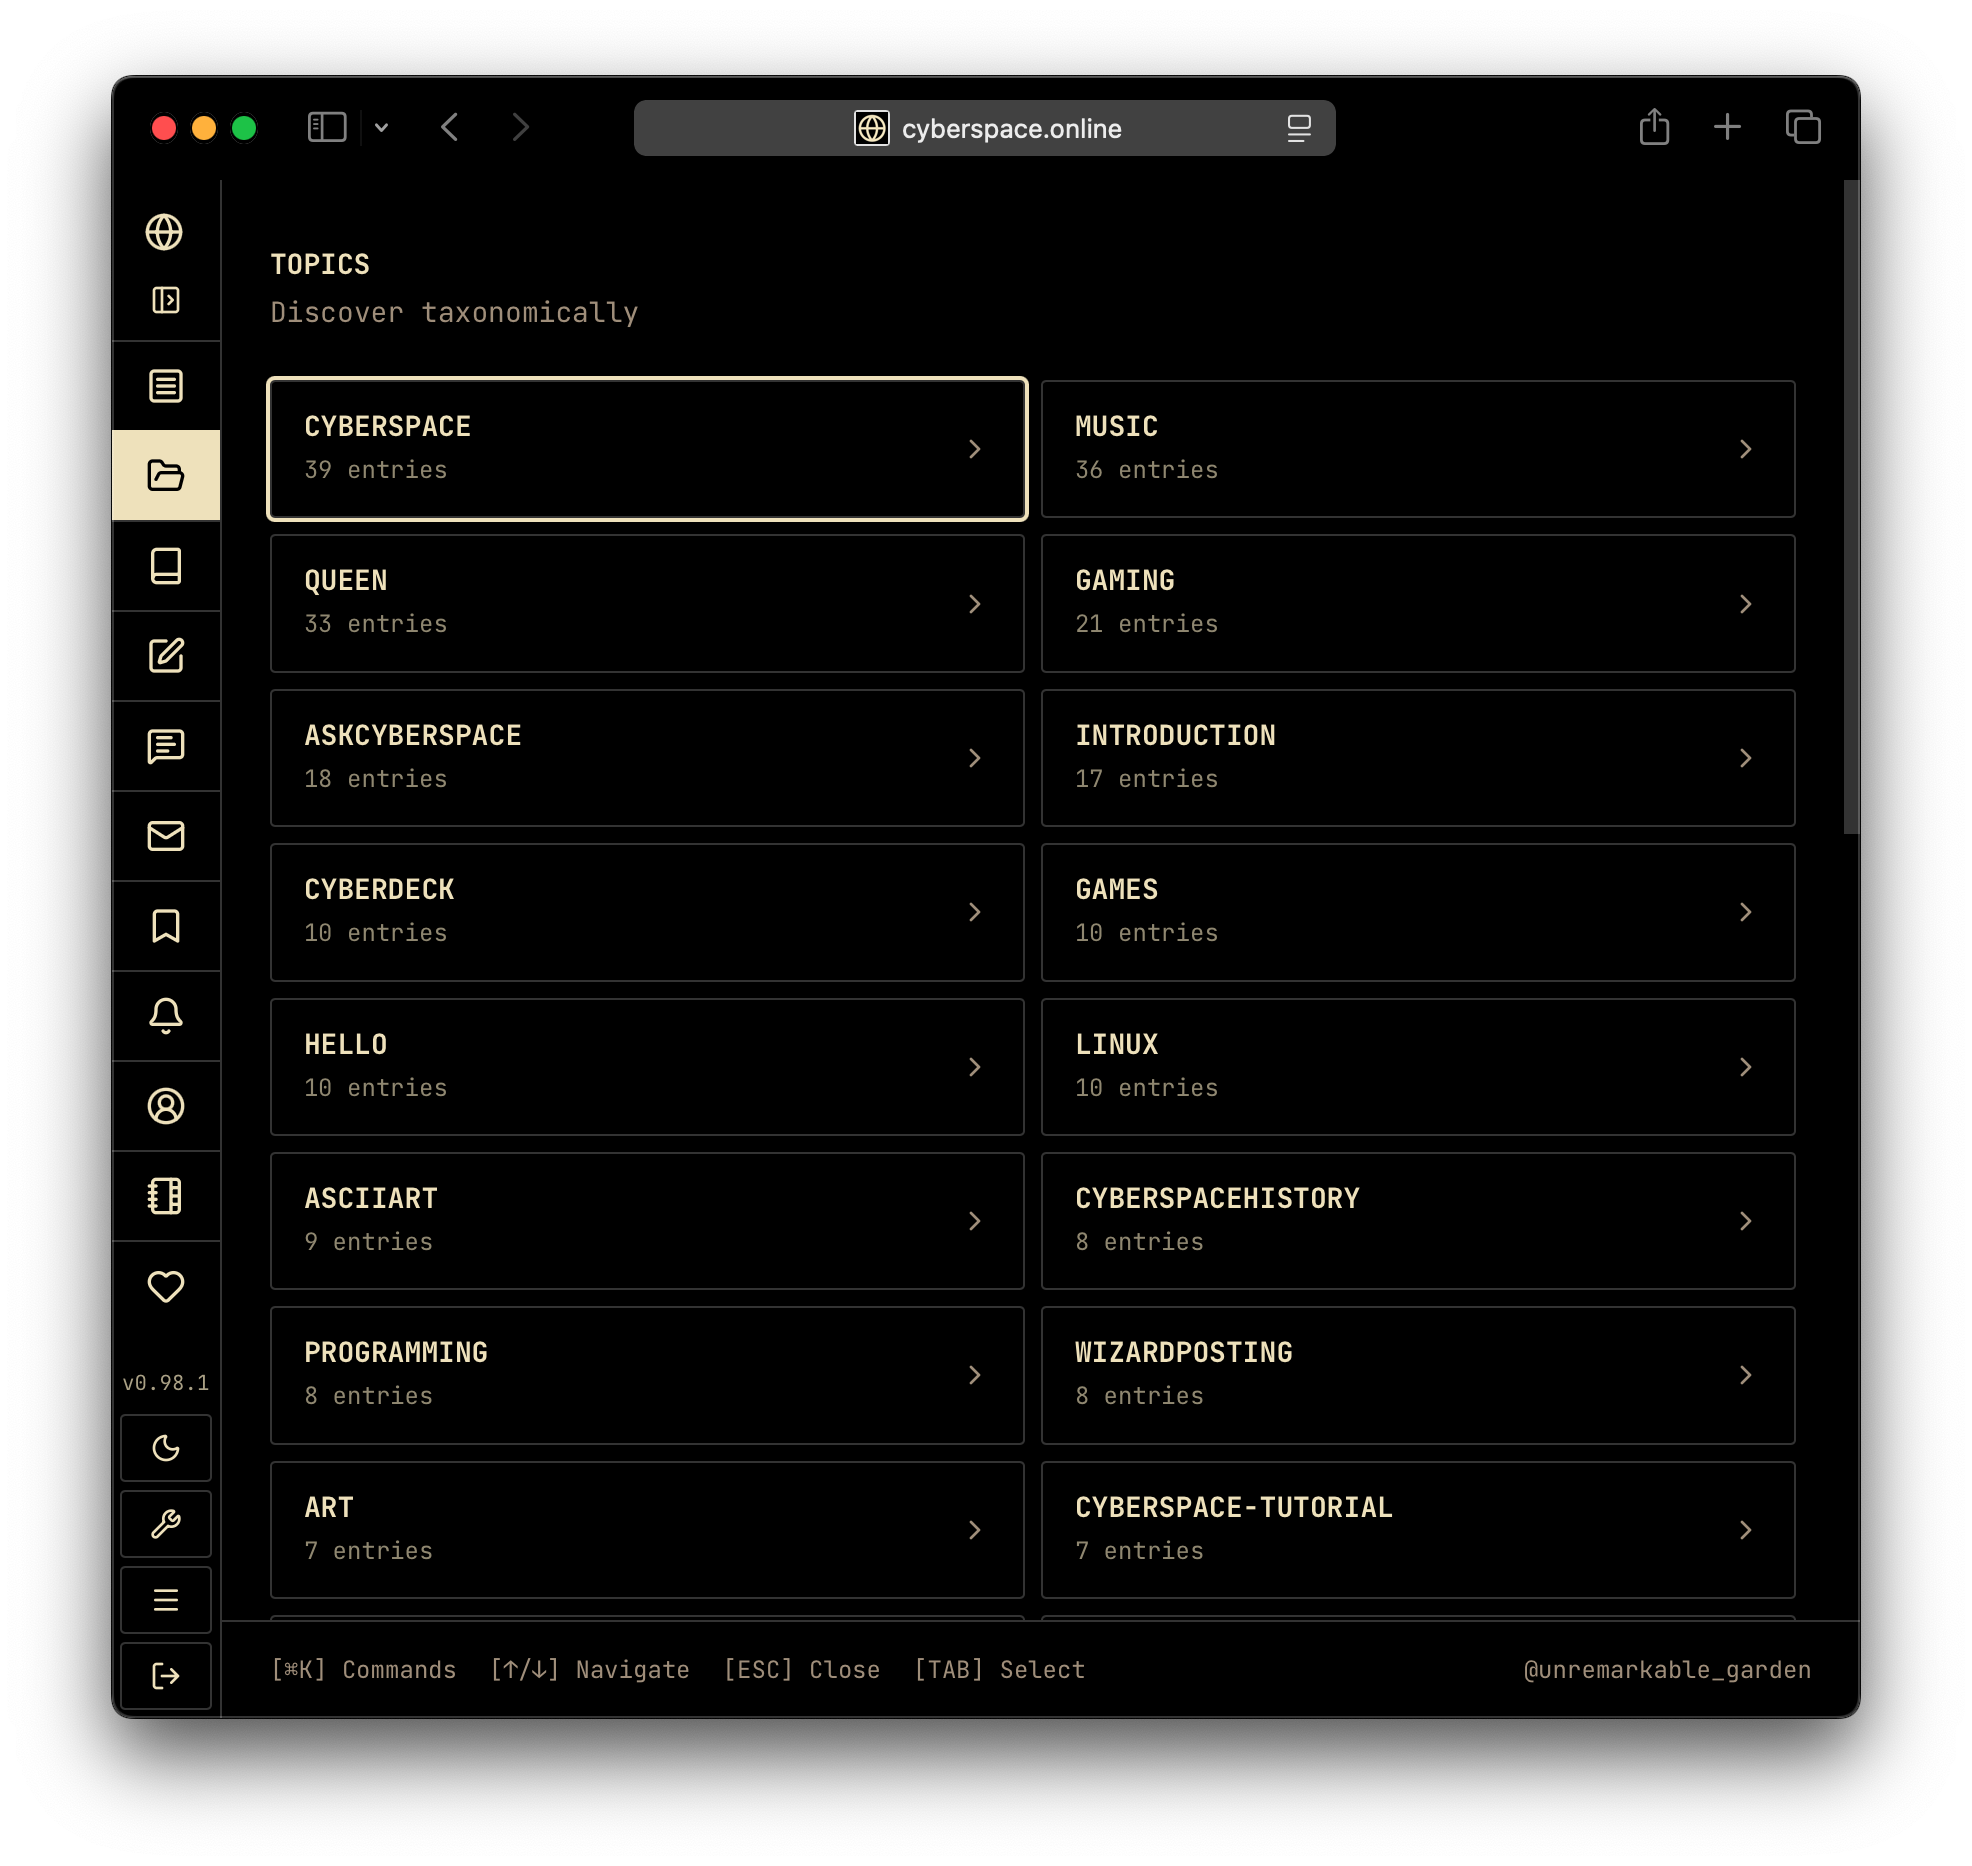Image resolution: width=1972 pixels, height=1866 pixels.
Task: Click the heart icon in sidebar
Action: (x=166, y=1286)
